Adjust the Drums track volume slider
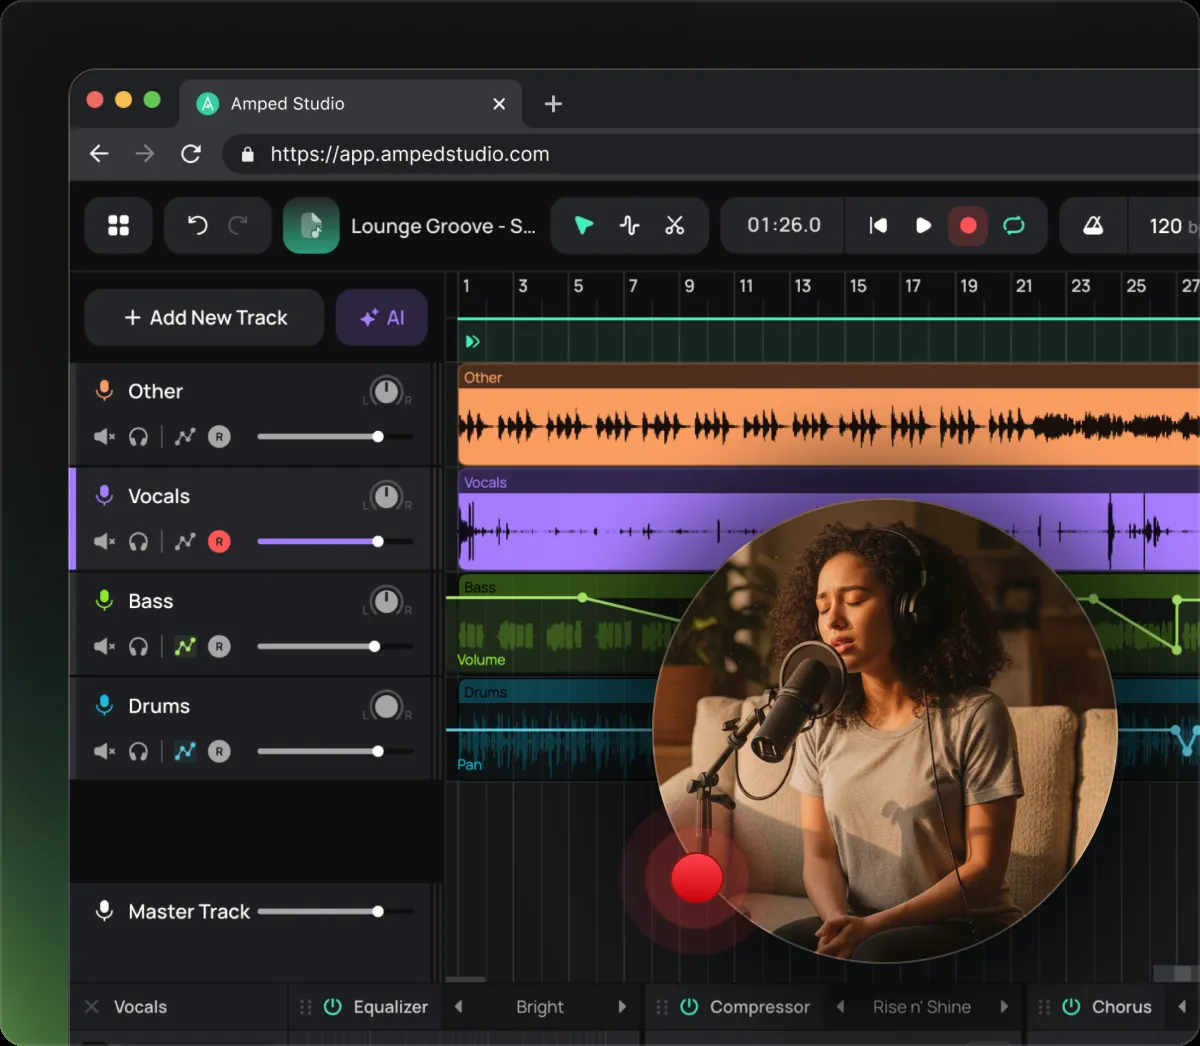1200x1046 pixels. coord(335,752)
